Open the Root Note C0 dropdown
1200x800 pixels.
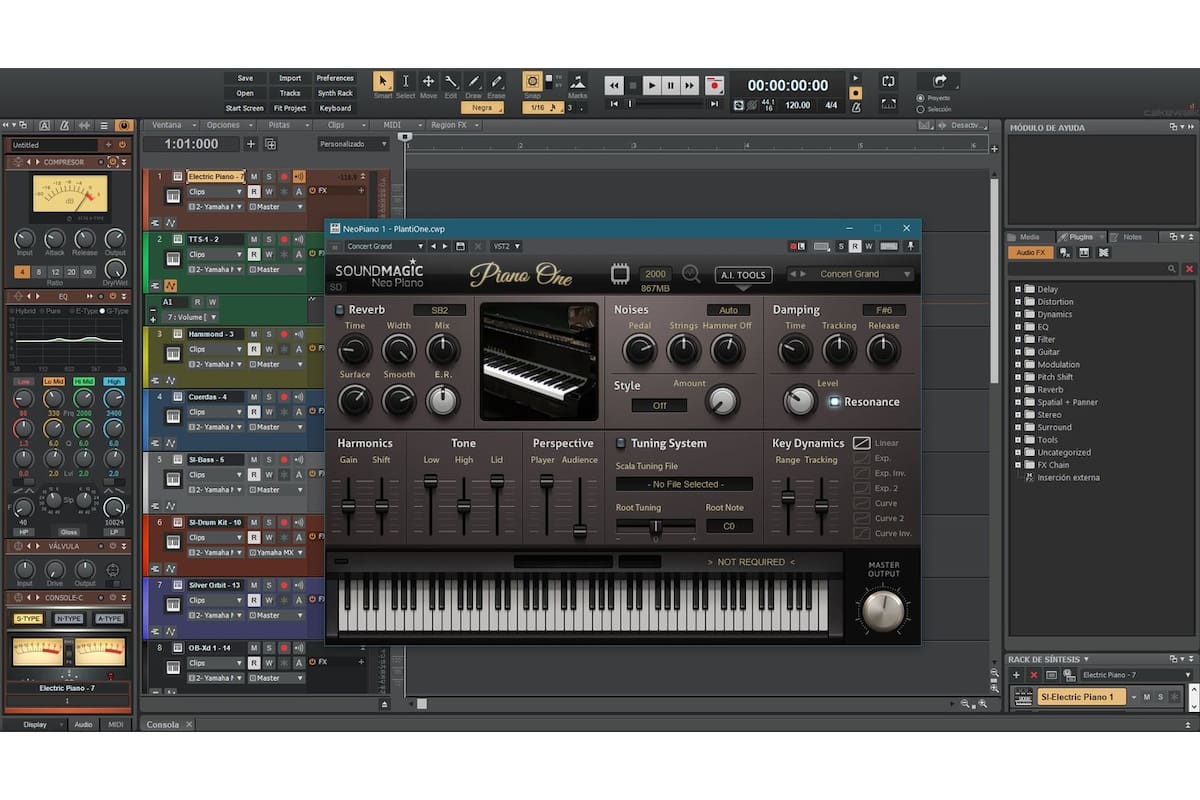pyautogui.click(x=729, y=524)
